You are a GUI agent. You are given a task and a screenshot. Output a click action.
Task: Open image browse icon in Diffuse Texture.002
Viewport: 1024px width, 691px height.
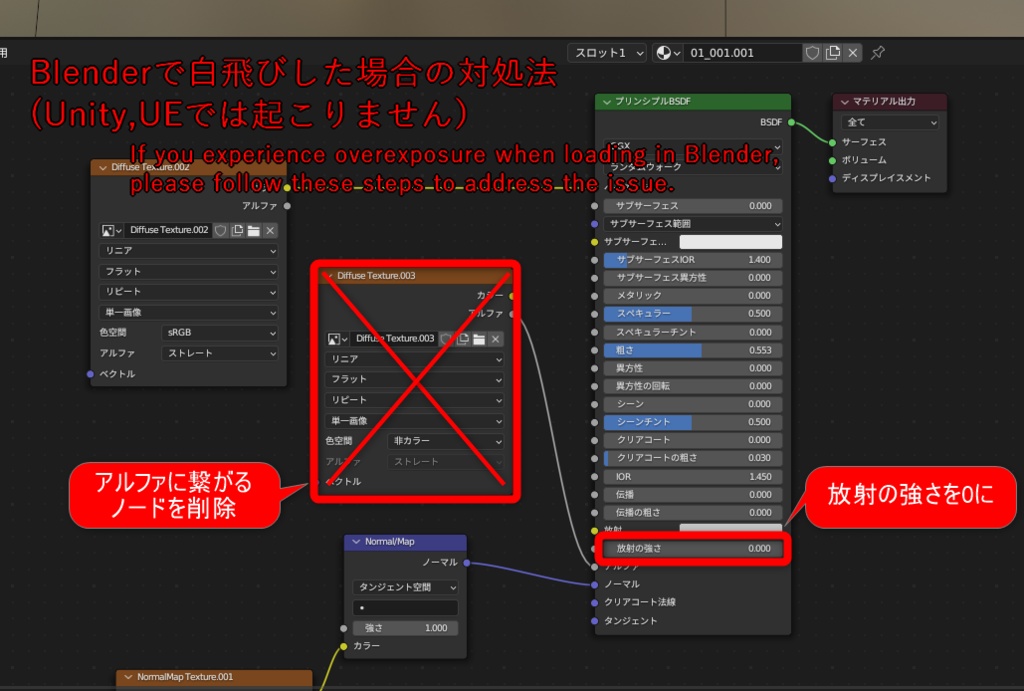[x=111, y=231]
